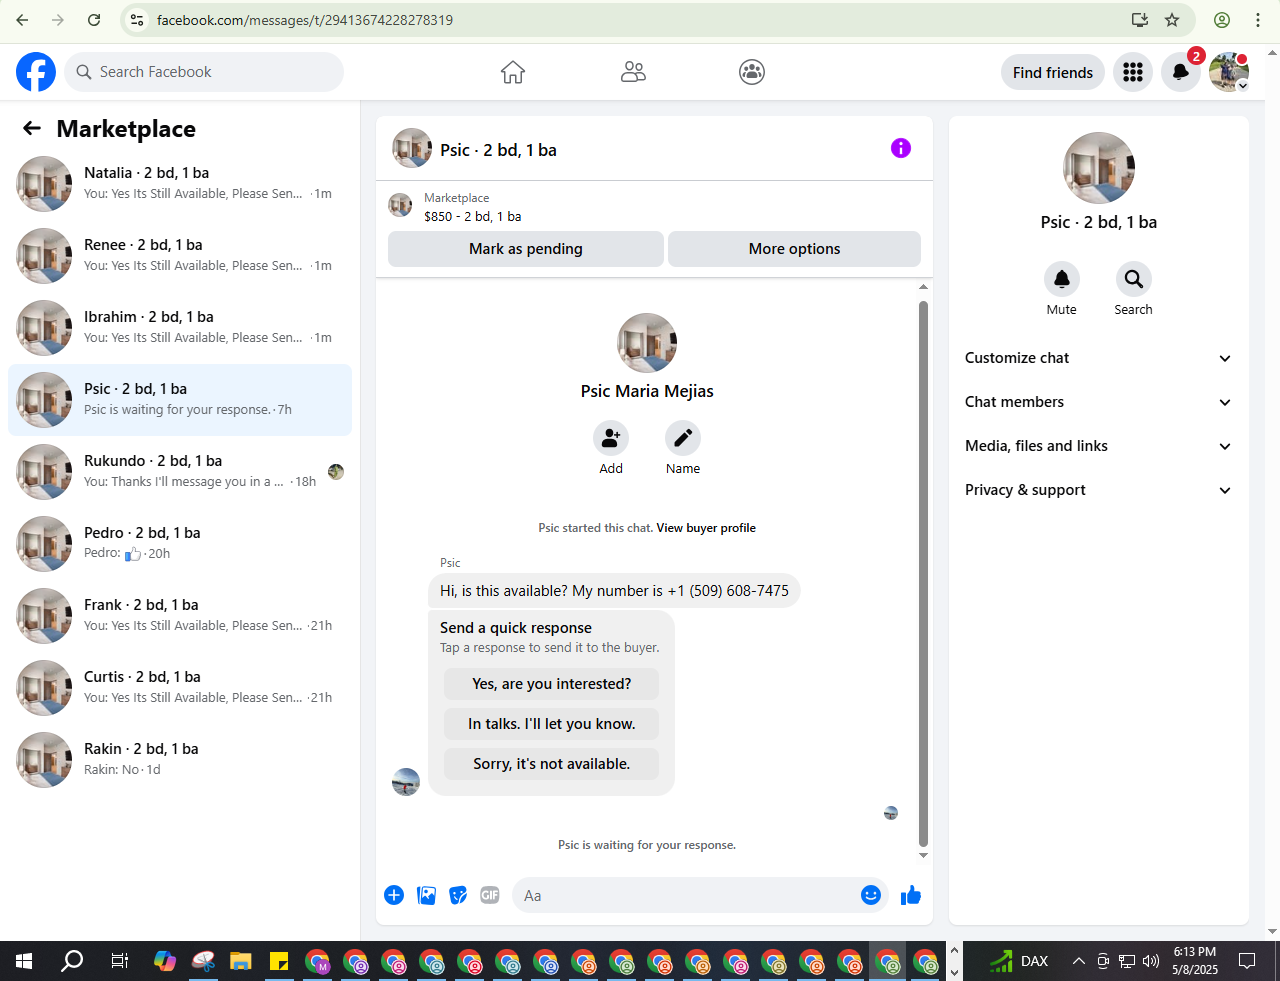The height and width of the screenshot is (981, 1280).
Task: Open more actions plus icon
Action: click(394, 895)
